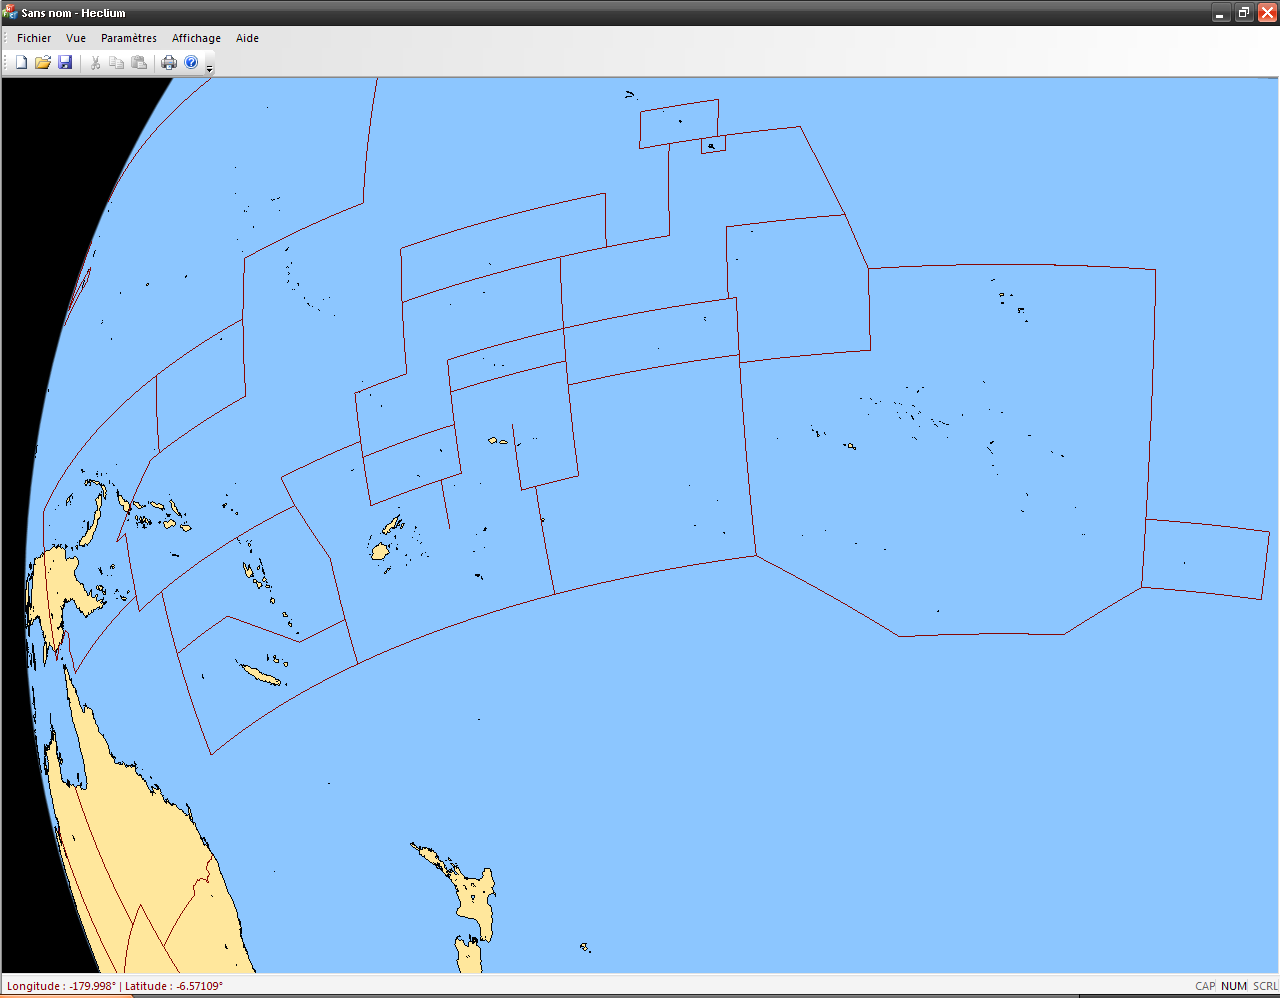The width and height of the screenshot is (1280, 998).
Task: Open the Paramètres menu
Action: (x=129, y=38)
